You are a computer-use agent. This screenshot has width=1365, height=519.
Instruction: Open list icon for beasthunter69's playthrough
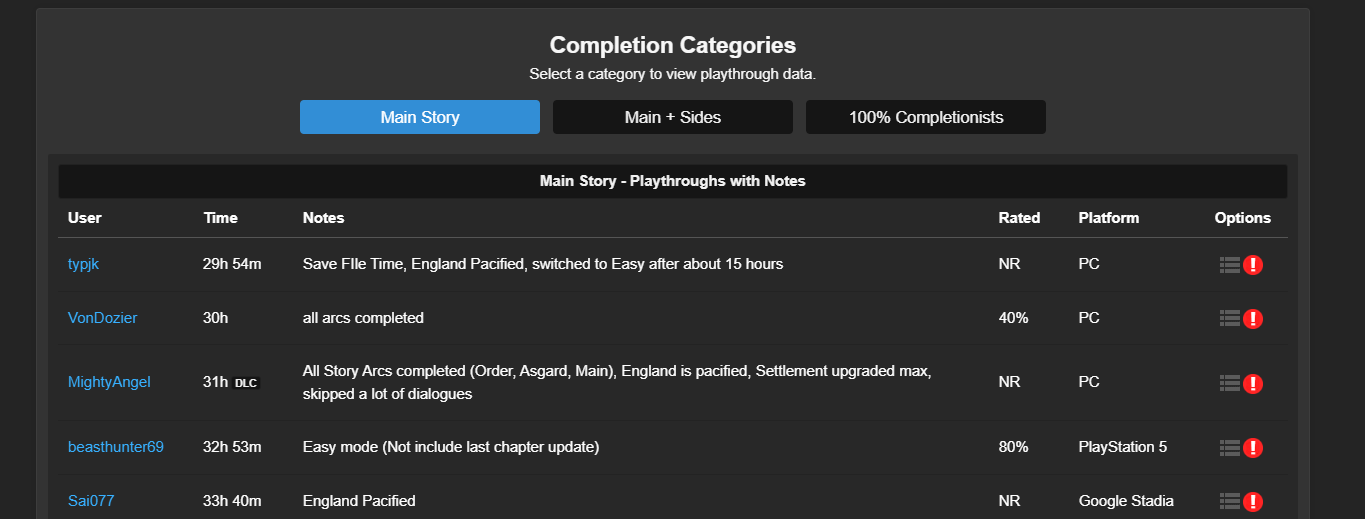[1230, 447]
